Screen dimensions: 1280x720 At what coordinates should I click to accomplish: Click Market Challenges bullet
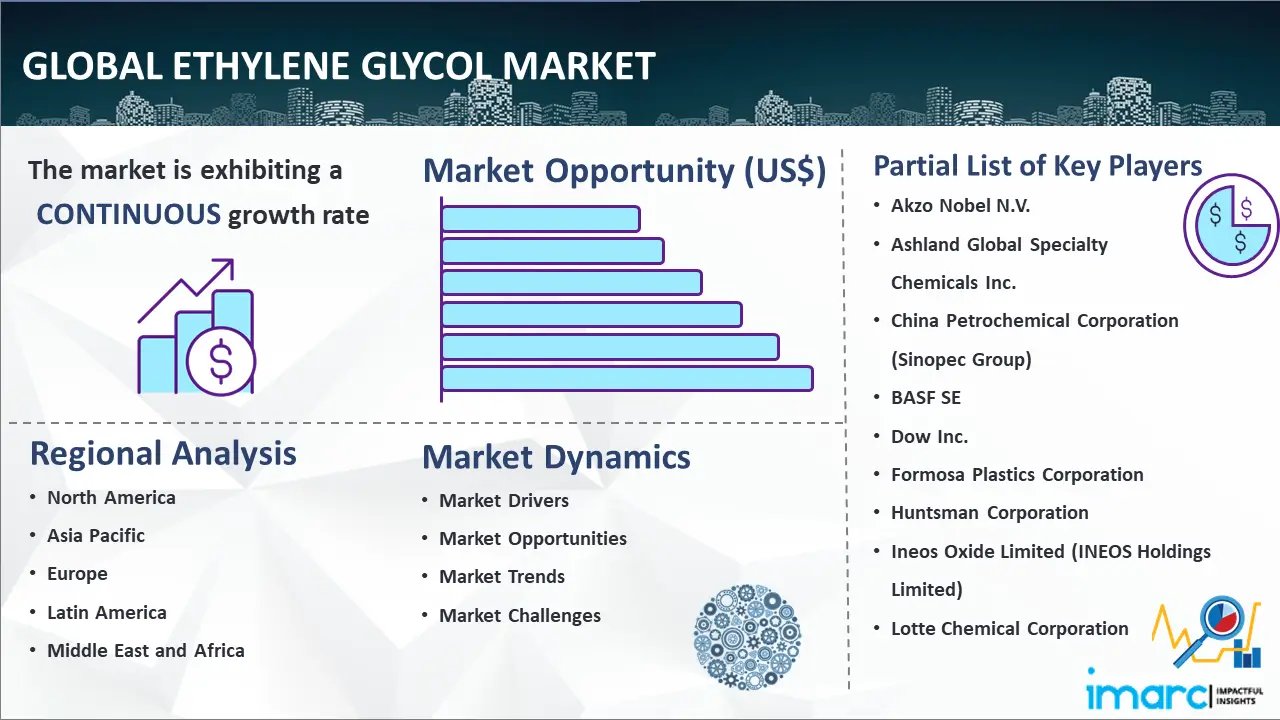point(520,616)
